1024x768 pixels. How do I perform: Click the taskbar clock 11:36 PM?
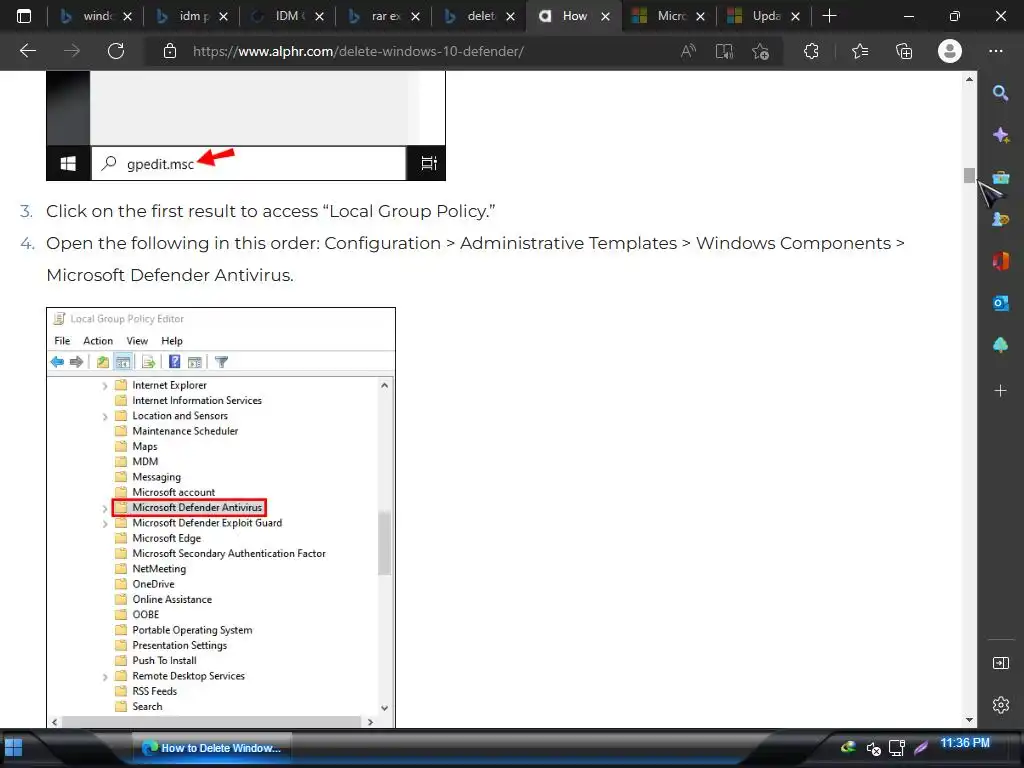[965, 743]
